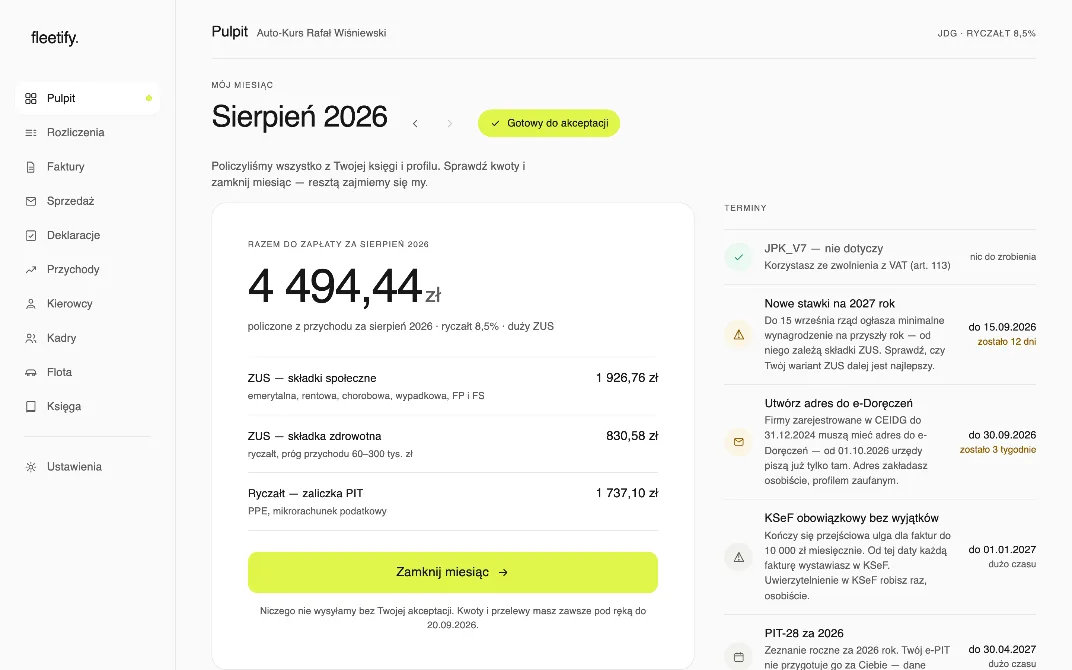1072x670 pixels.
Task: Open the Utwórz adres do e-Doręczeń item
Action: (880, 442)
